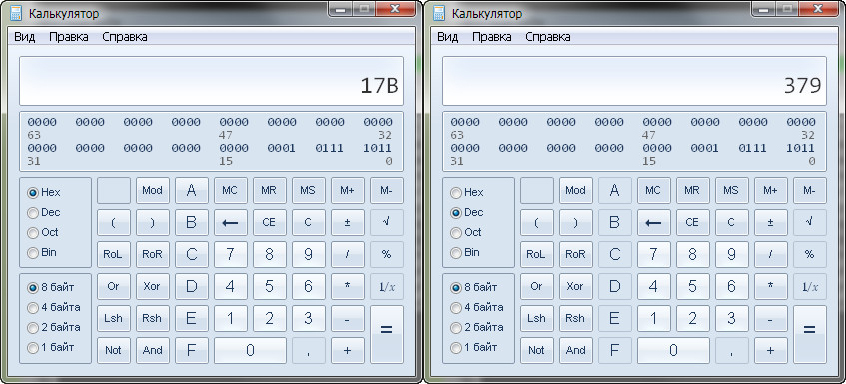This screenshot has width=846, height=384.
Task: Click Rsh button in right calculator
Action: [575, 318]
